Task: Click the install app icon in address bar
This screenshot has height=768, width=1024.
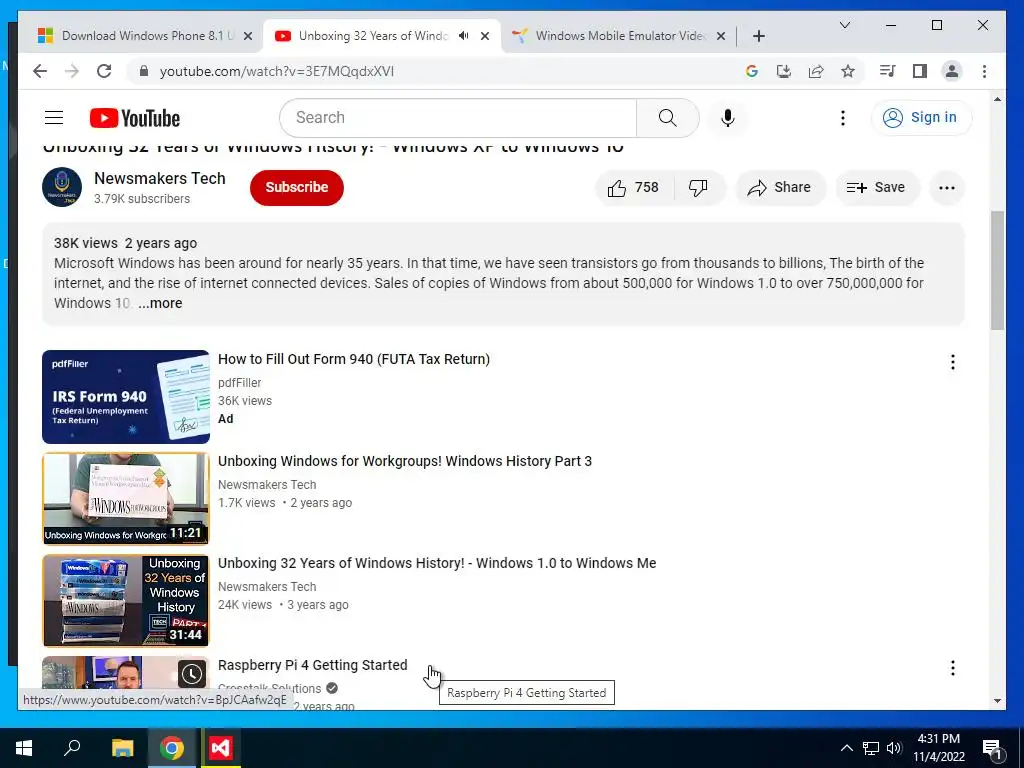Action: (x=784, y=71)
